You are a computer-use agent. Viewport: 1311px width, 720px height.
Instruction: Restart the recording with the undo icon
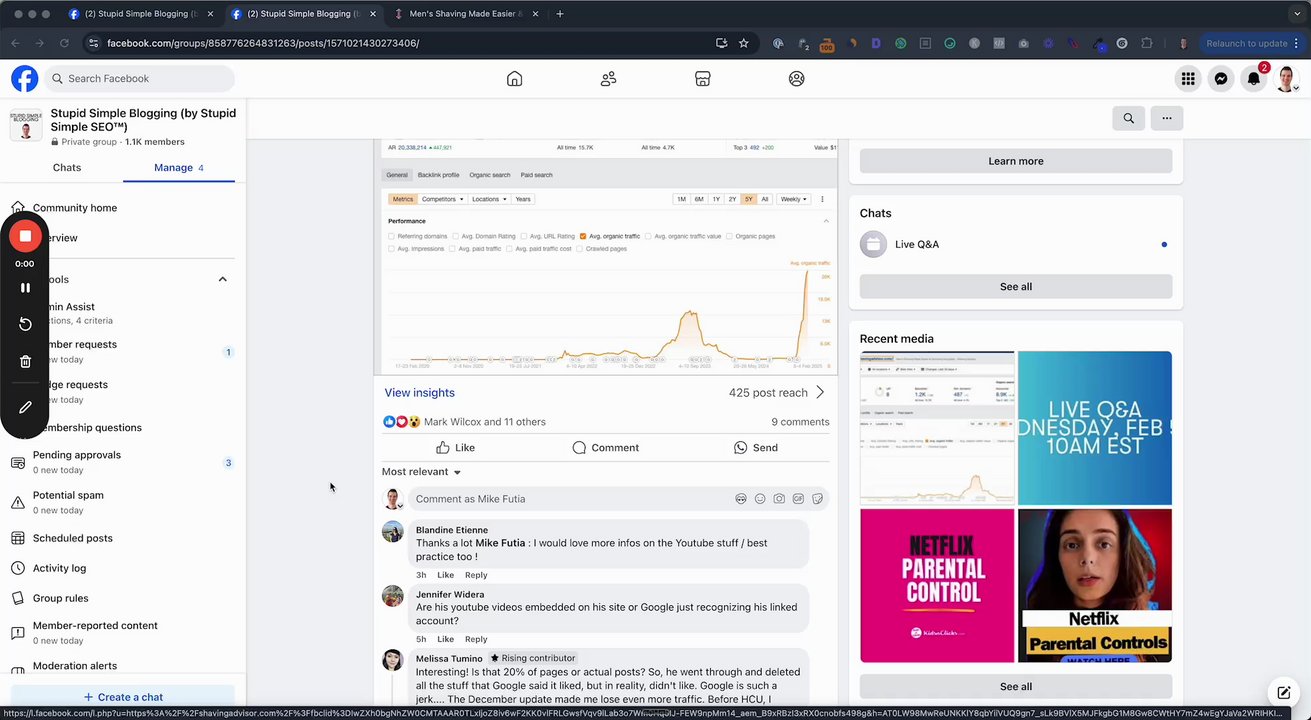(x=25, y=324)
